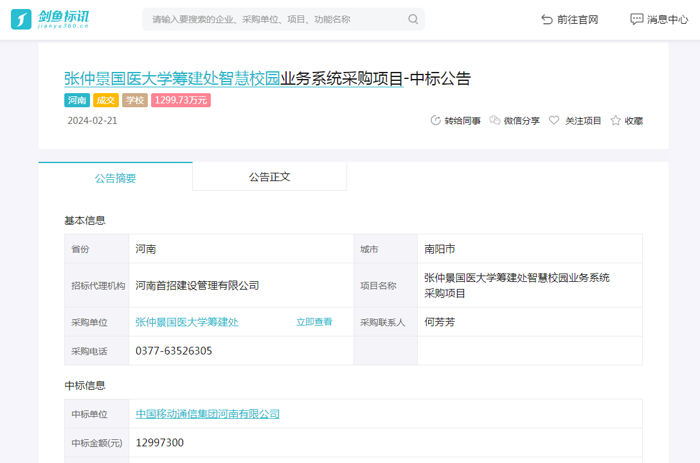This screenshot has height=463, width=700.
Task: Select contact name 何芳芳
Action: click(440, 322)
